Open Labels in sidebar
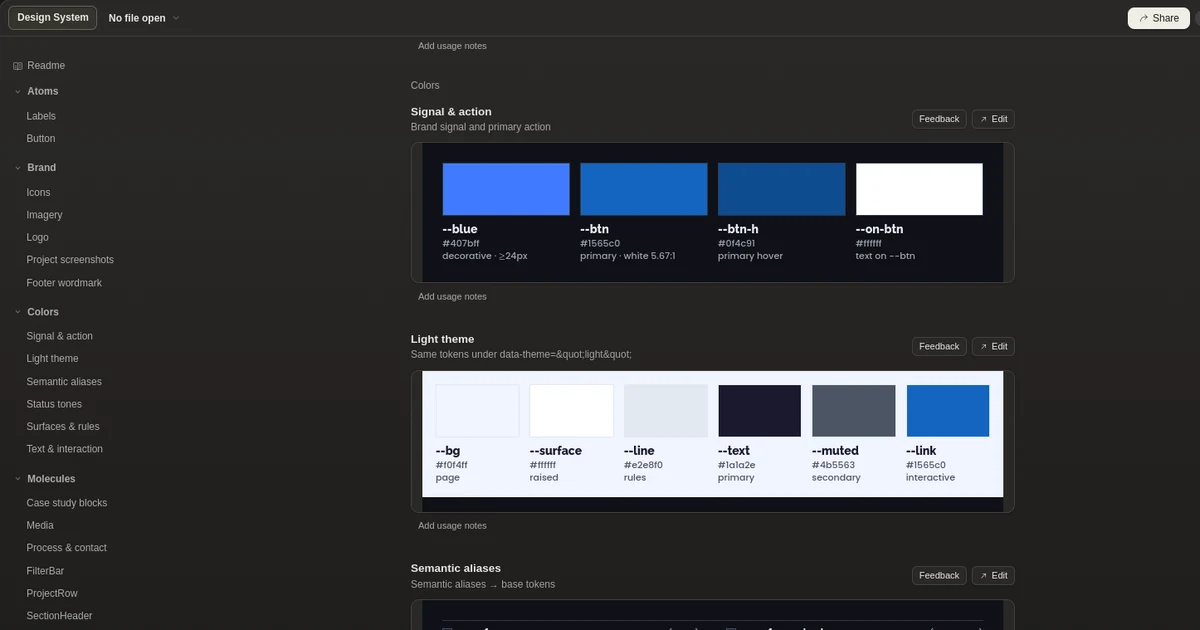Viewport: 1200px width, 630px height. tap(41, 116)
